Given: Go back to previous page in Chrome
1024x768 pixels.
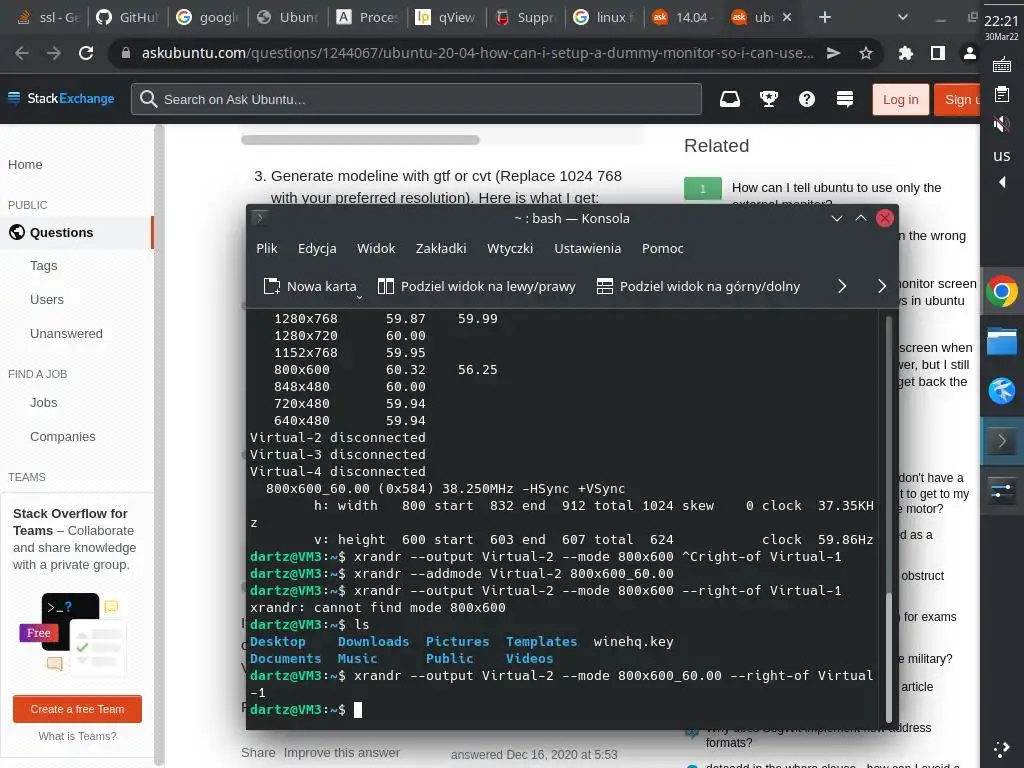Looking at the screenshot, I should [22, 53].
